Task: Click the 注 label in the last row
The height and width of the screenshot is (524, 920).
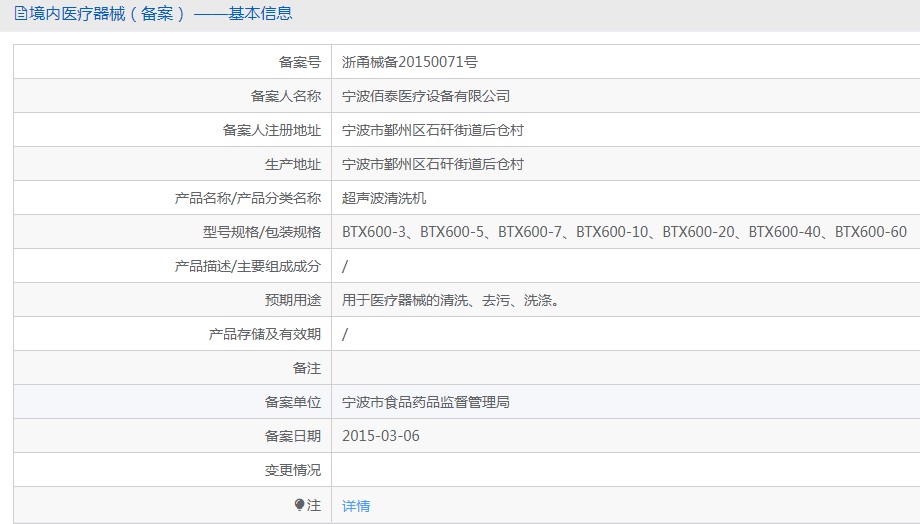Action: pyautogui.click(x=314, y=505)
